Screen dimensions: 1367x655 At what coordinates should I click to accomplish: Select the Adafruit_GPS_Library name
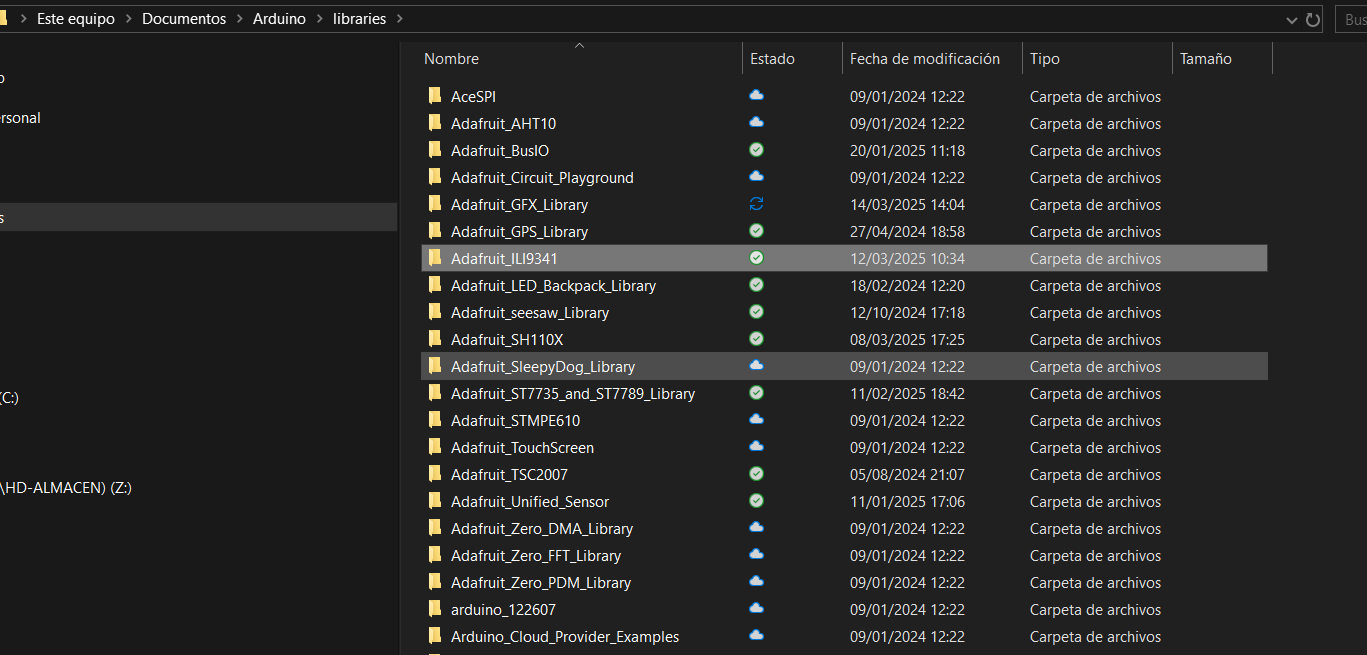tap(519, 232)
